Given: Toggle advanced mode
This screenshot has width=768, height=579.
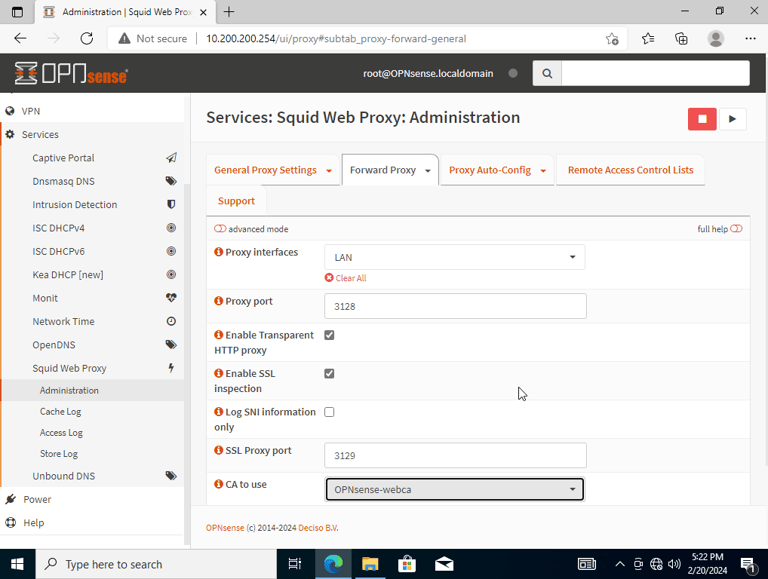Looking at the screenshot, I should point(220,229).
